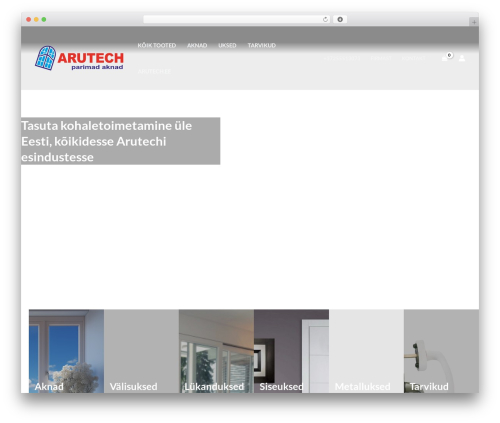Image resolution: width=500 pixels, height=423 pixels.
Task: Click the Arutech logo
Action: tap(79, 58)
